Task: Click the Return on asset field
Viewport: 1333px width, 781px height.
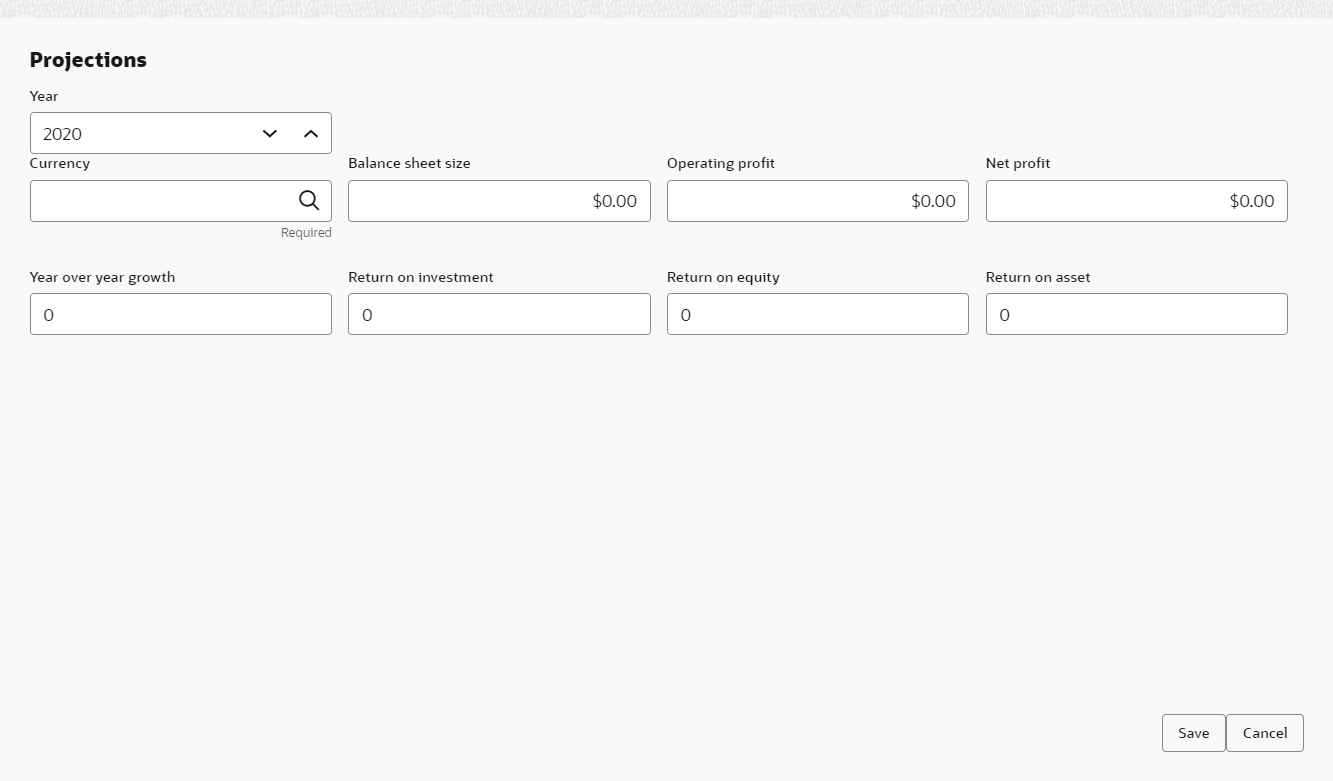Action: click(x=1136, y=314)
